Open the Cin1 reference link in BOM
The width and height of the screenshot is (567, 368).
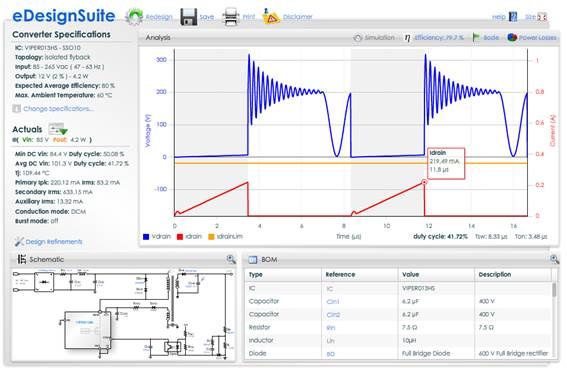tap(333, 301)
